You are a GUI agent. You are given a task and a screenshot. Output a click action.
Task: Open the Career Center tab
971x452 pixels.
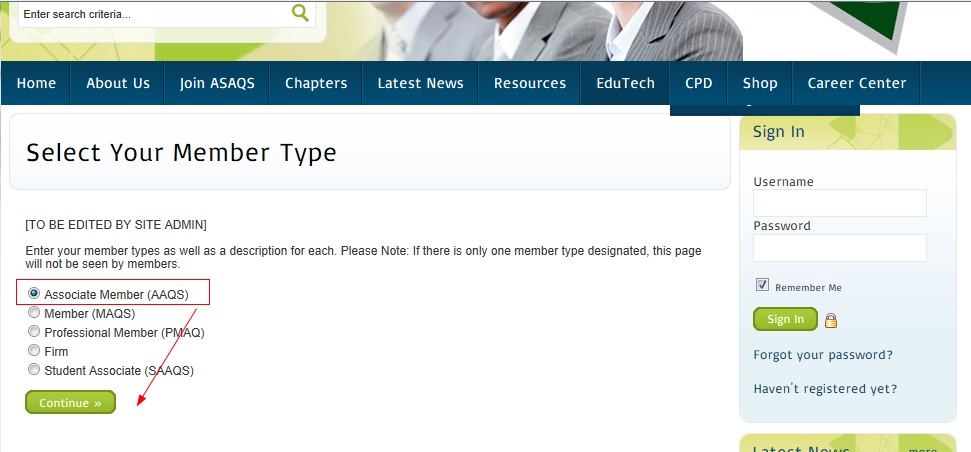point(856,83)
